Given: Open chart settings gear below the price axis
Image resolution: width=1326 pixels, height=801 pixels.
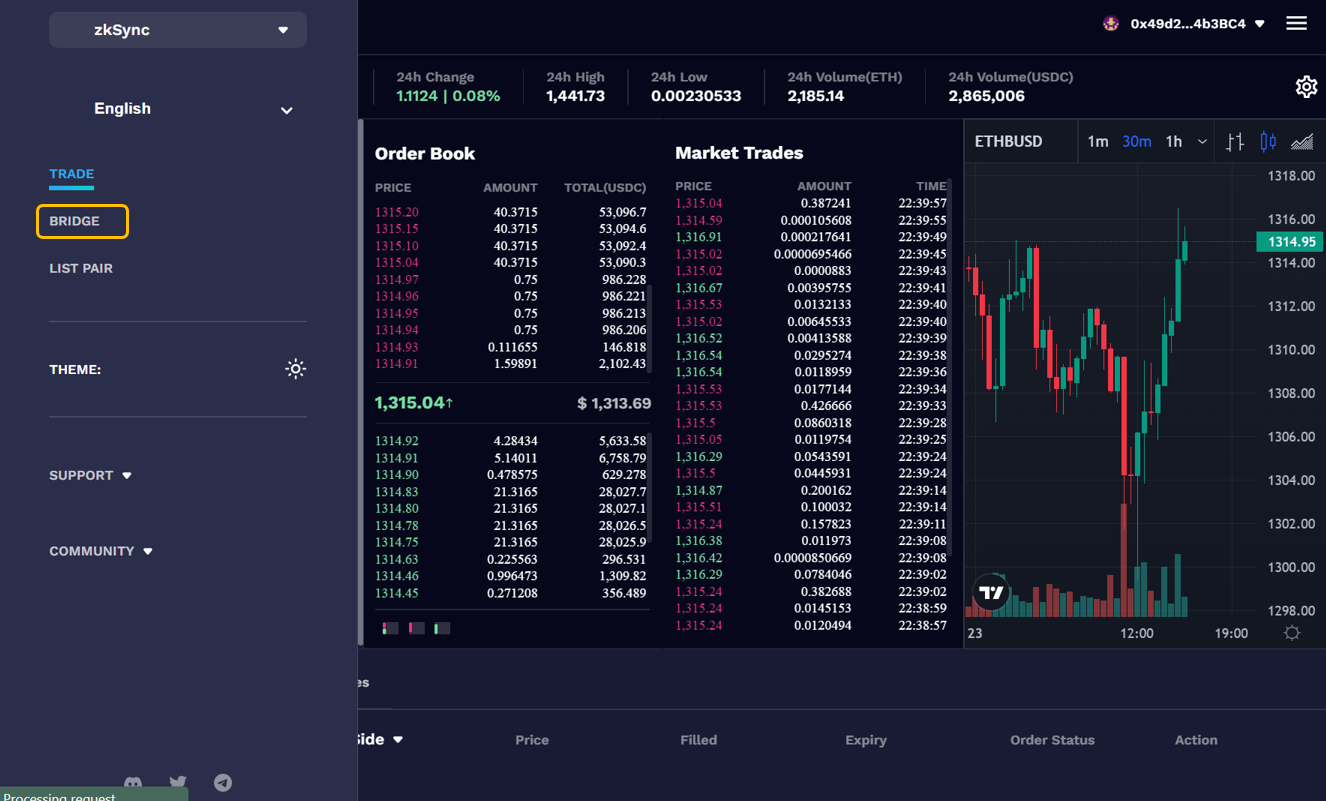Looking at the screenshot, I should 1292,633.
